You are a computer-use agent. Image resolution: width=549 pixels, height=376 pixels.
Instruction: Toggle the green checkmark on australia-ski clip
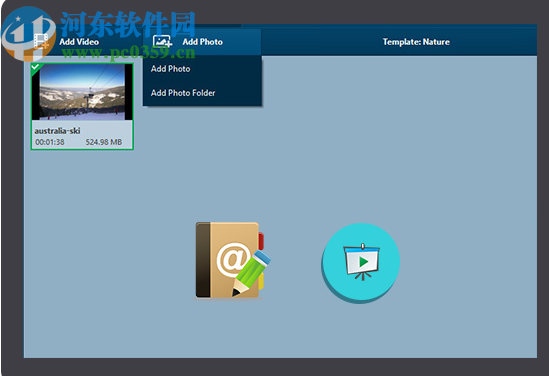[36, 68]
